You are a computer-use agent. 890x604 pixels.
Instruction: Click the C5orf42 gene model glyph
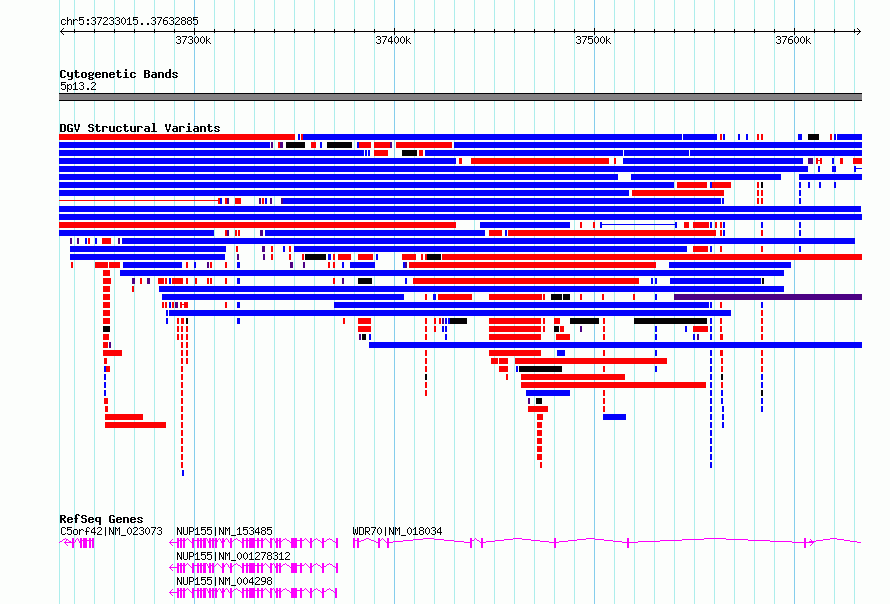click(x=77, y=543)
